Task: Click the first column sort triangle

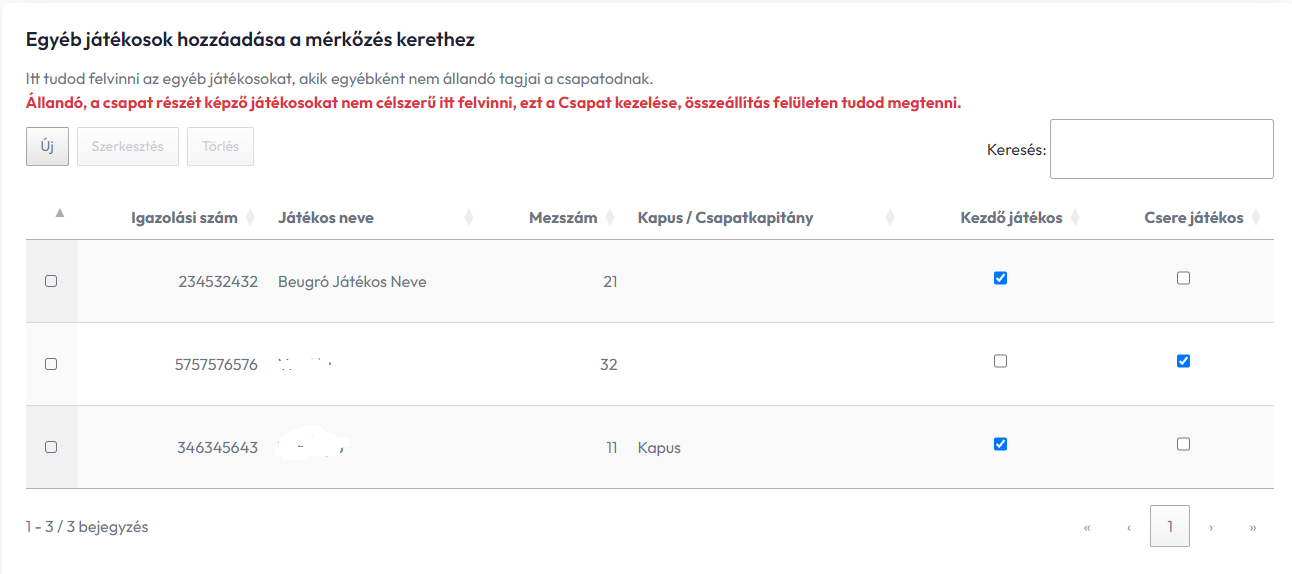Action: click(x=59, y=213)
